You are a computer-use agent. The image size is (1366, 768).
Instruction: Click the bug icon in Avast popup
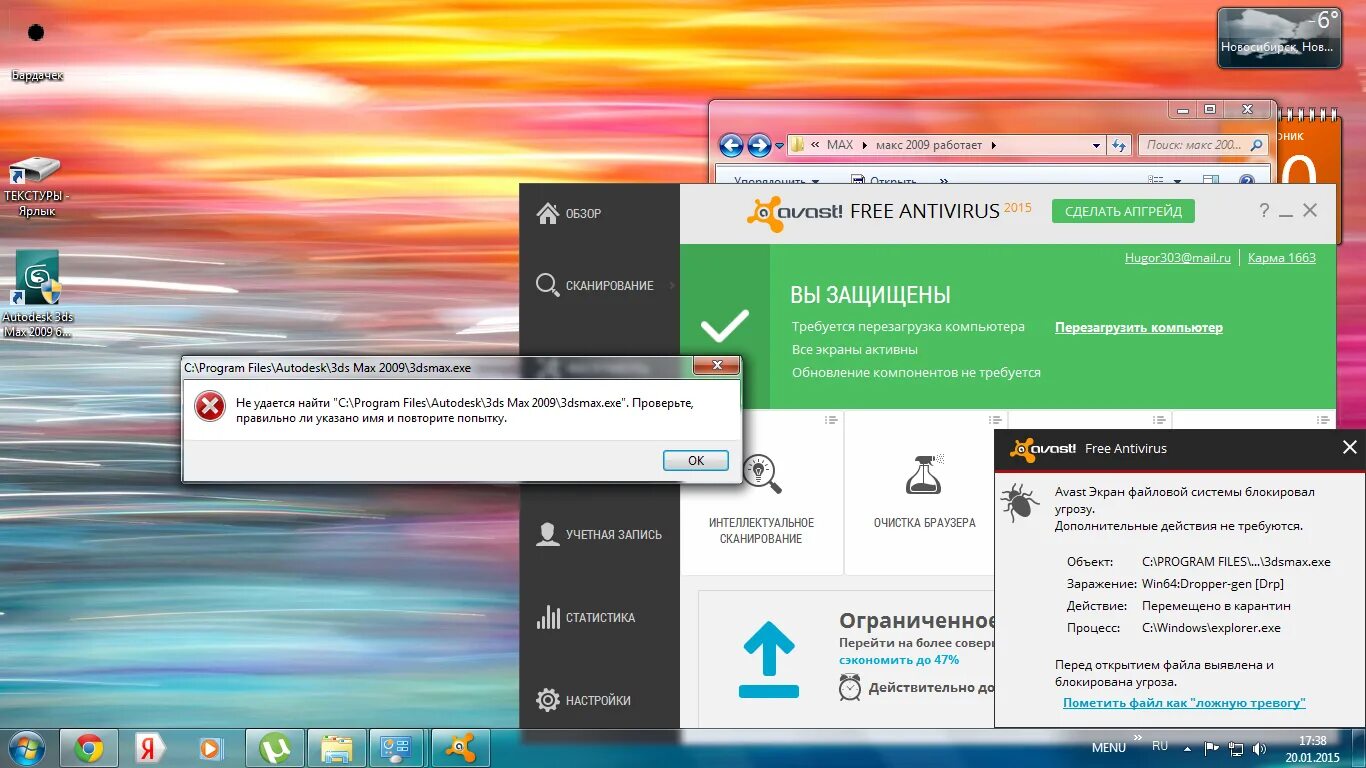tap(1020, 502)
